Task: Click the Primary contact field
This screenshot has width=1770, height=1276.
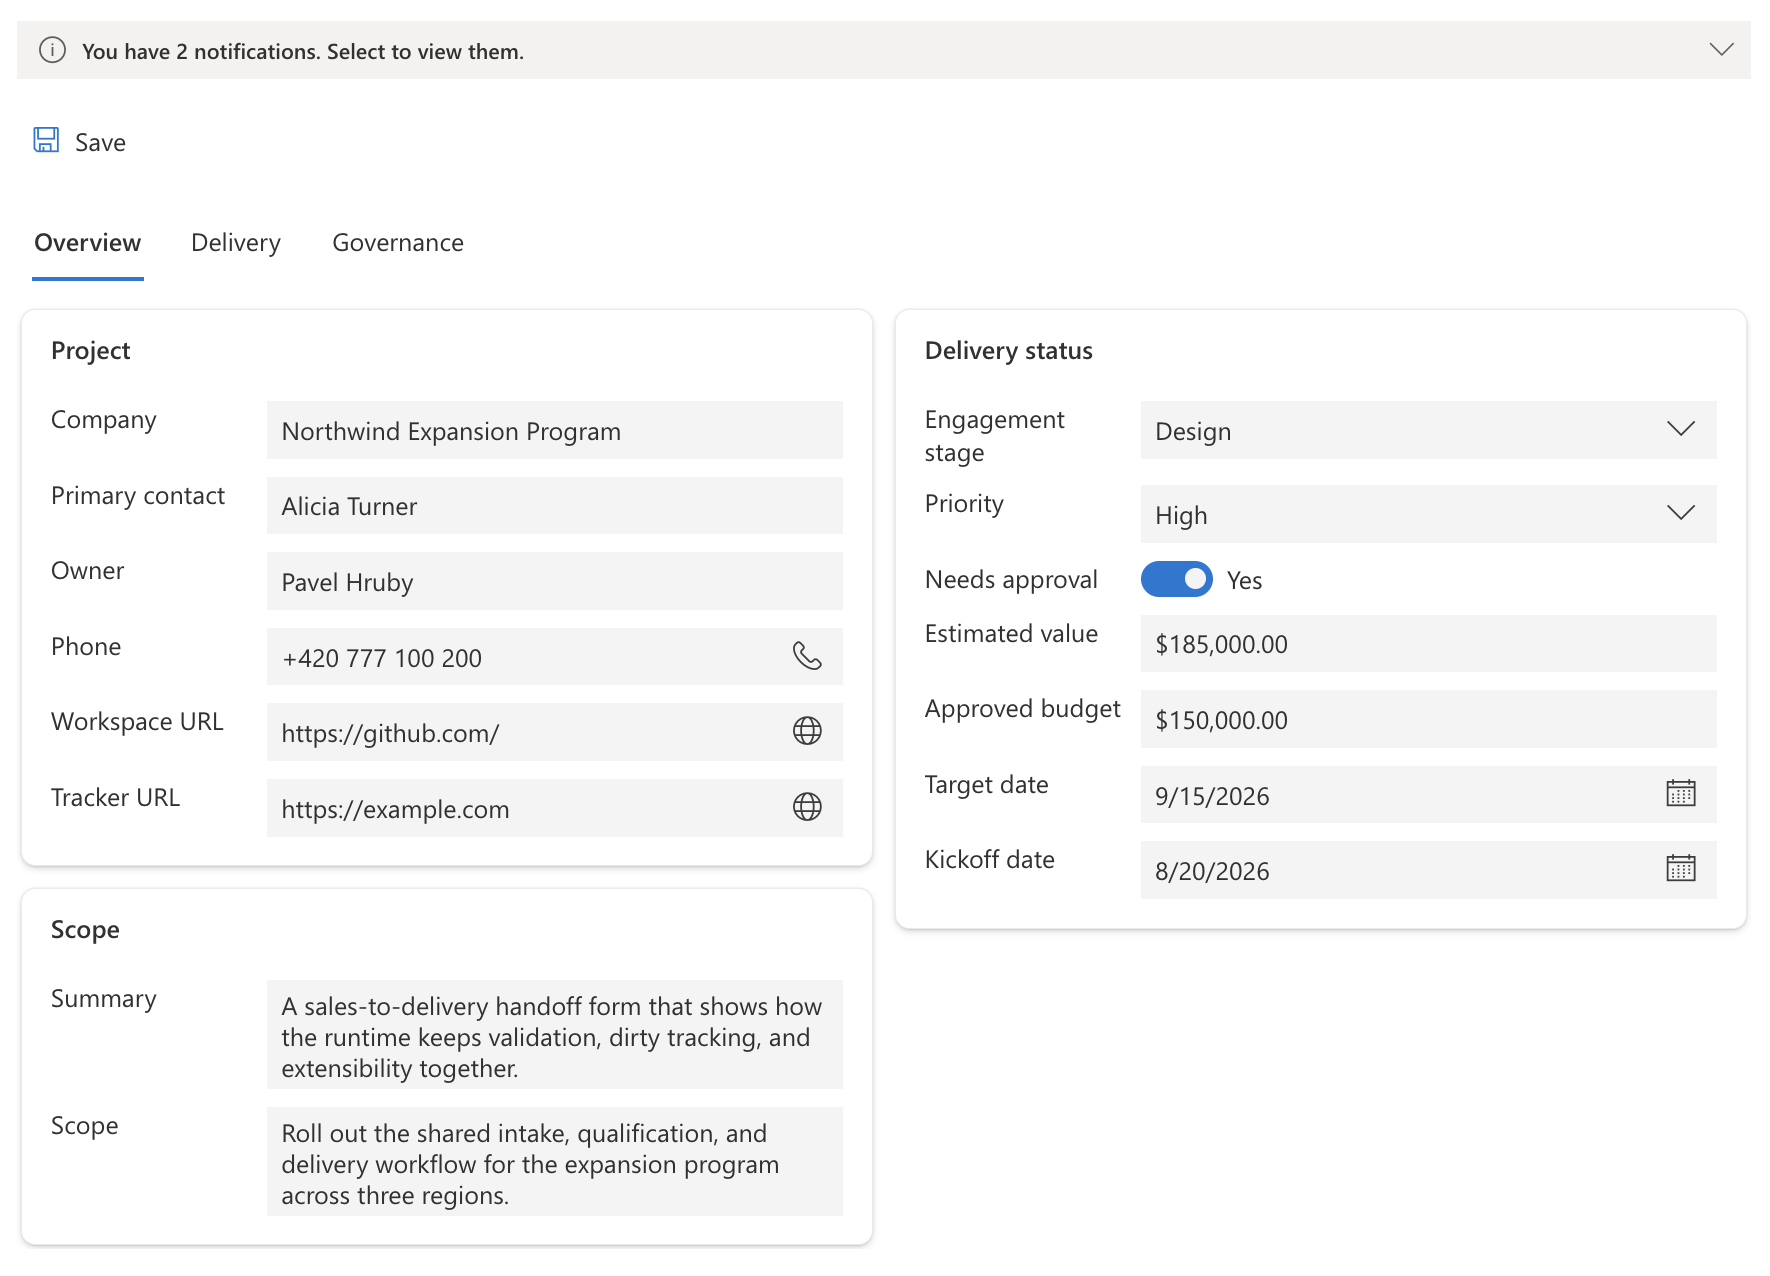Action: [555, 505]
